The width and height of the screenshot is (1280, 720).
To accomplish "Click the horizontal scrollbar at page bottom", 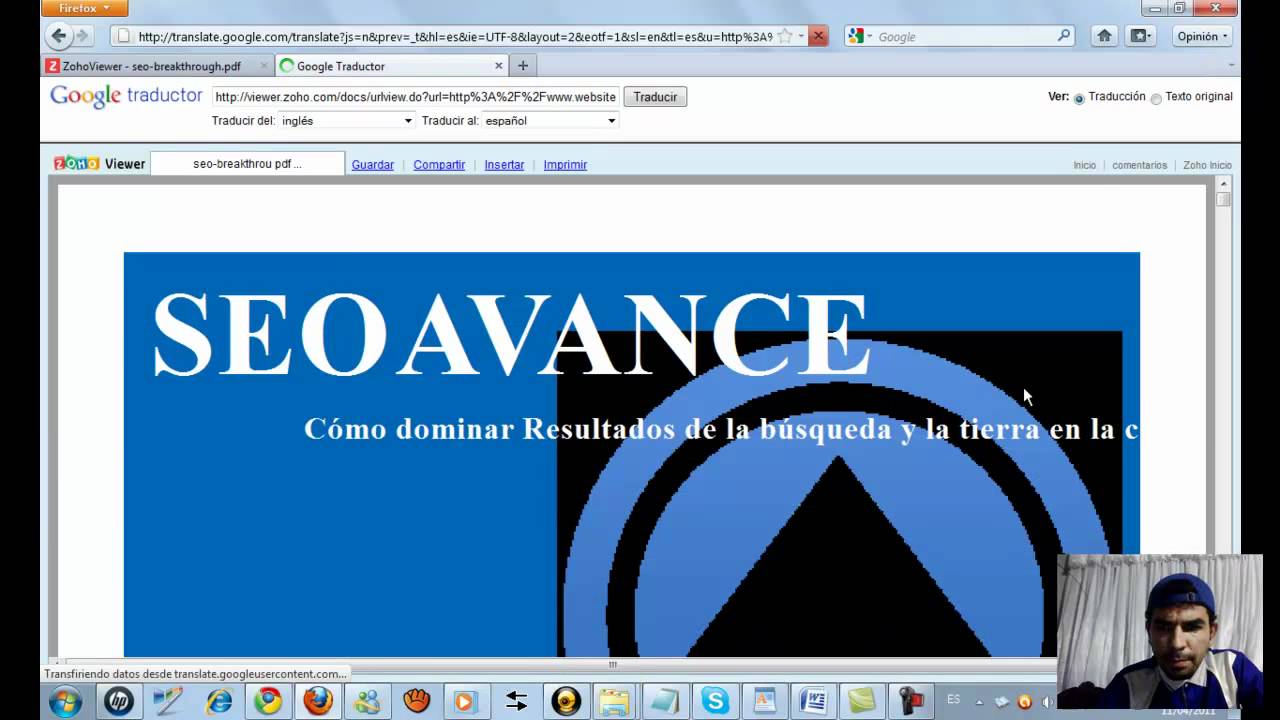I will [x=612, y=664].
